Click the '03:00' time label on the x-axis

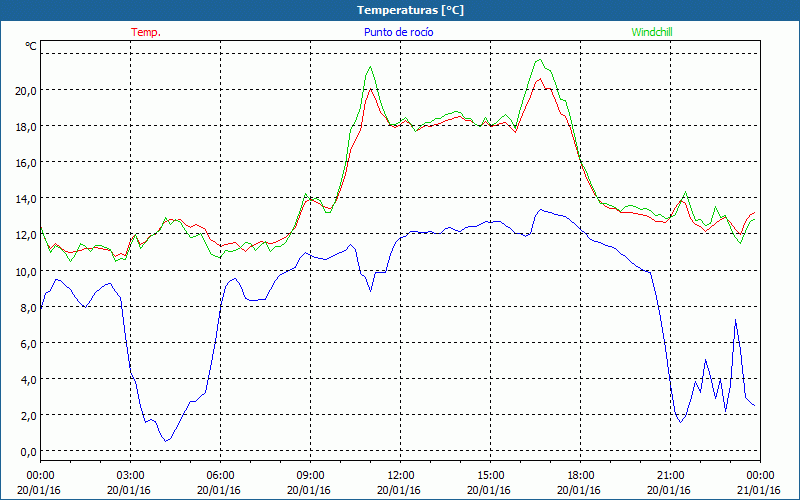click(x=130, y=476)
